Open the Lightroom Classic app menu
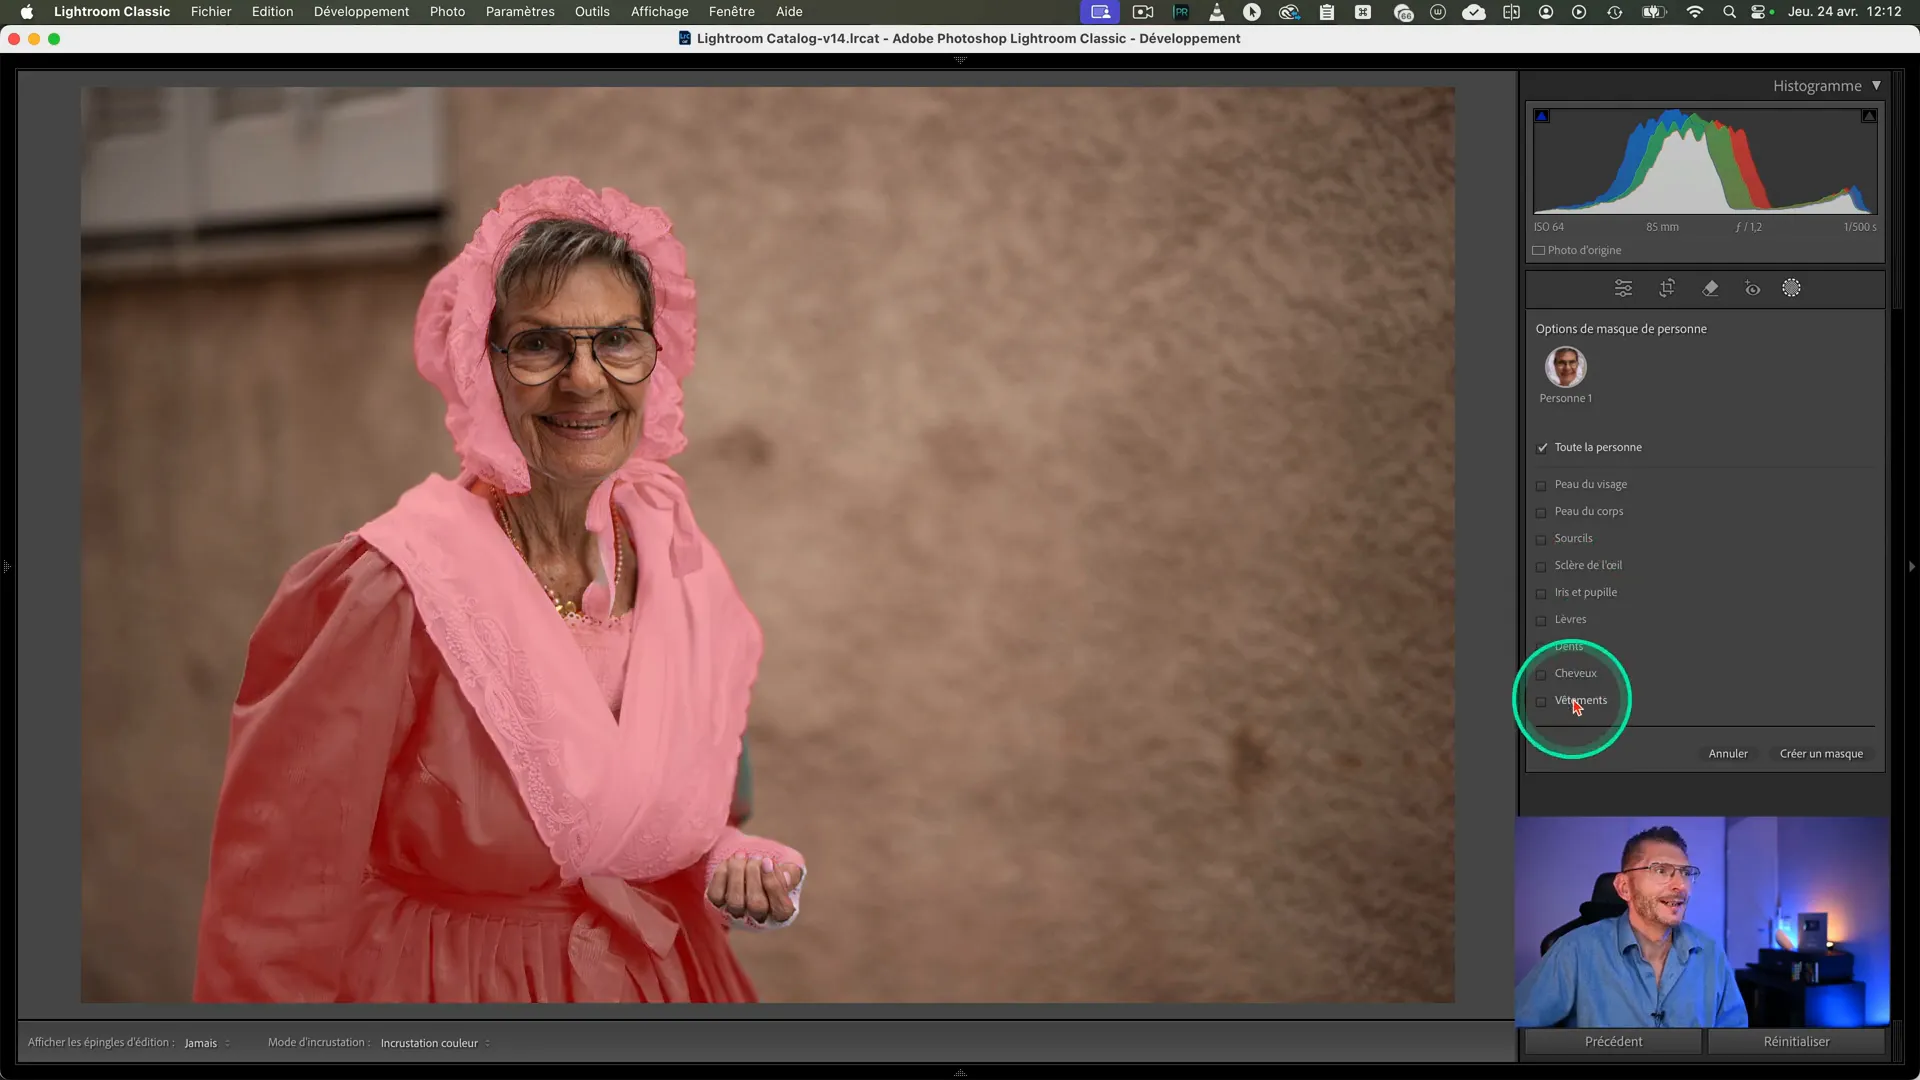Image resolution: width=1920 pixels, height=1080 pixels. point(112,12)
